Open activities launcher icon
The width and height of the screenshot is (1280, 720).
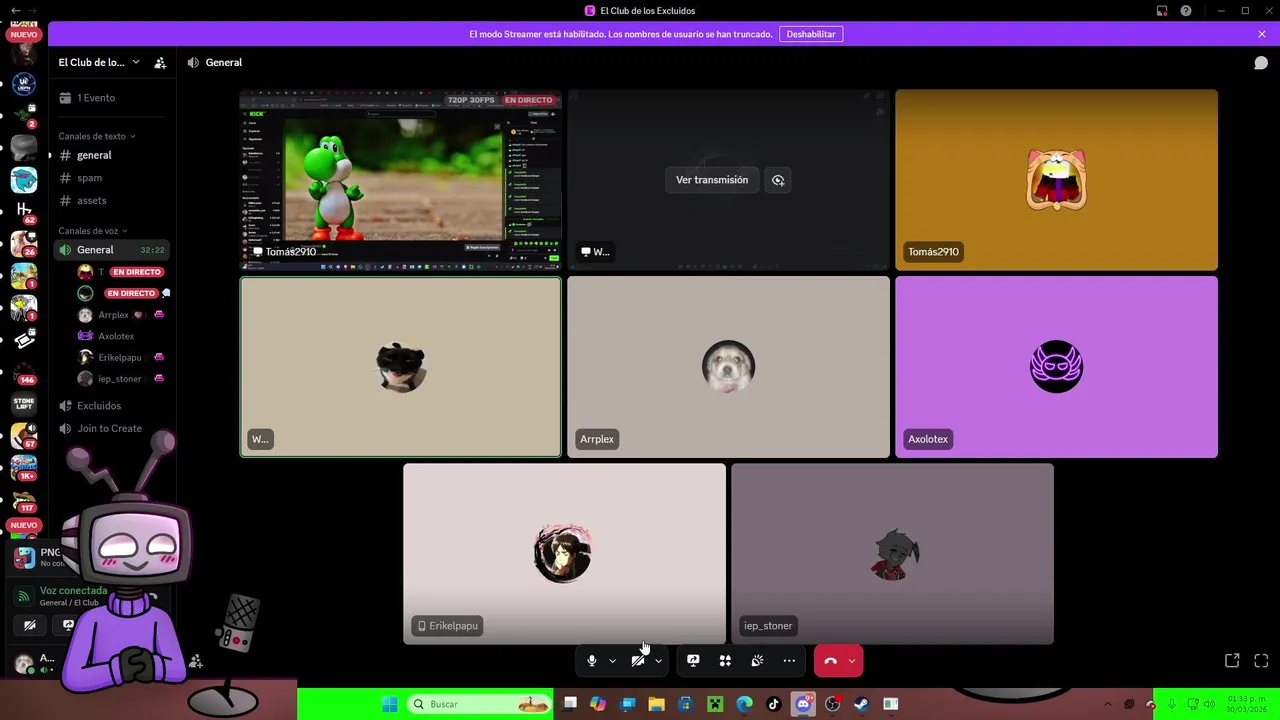[725, 661]
